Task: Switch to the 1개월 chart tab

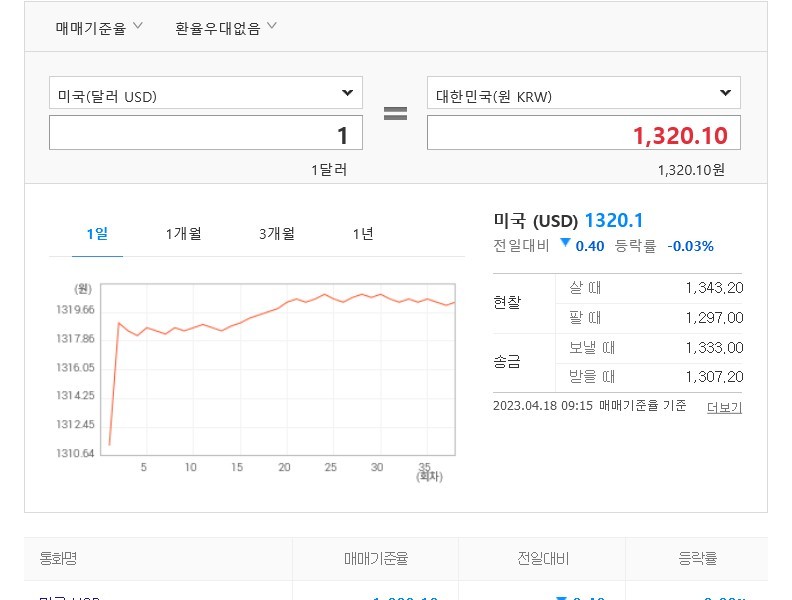Action: (x=183, y=234)
